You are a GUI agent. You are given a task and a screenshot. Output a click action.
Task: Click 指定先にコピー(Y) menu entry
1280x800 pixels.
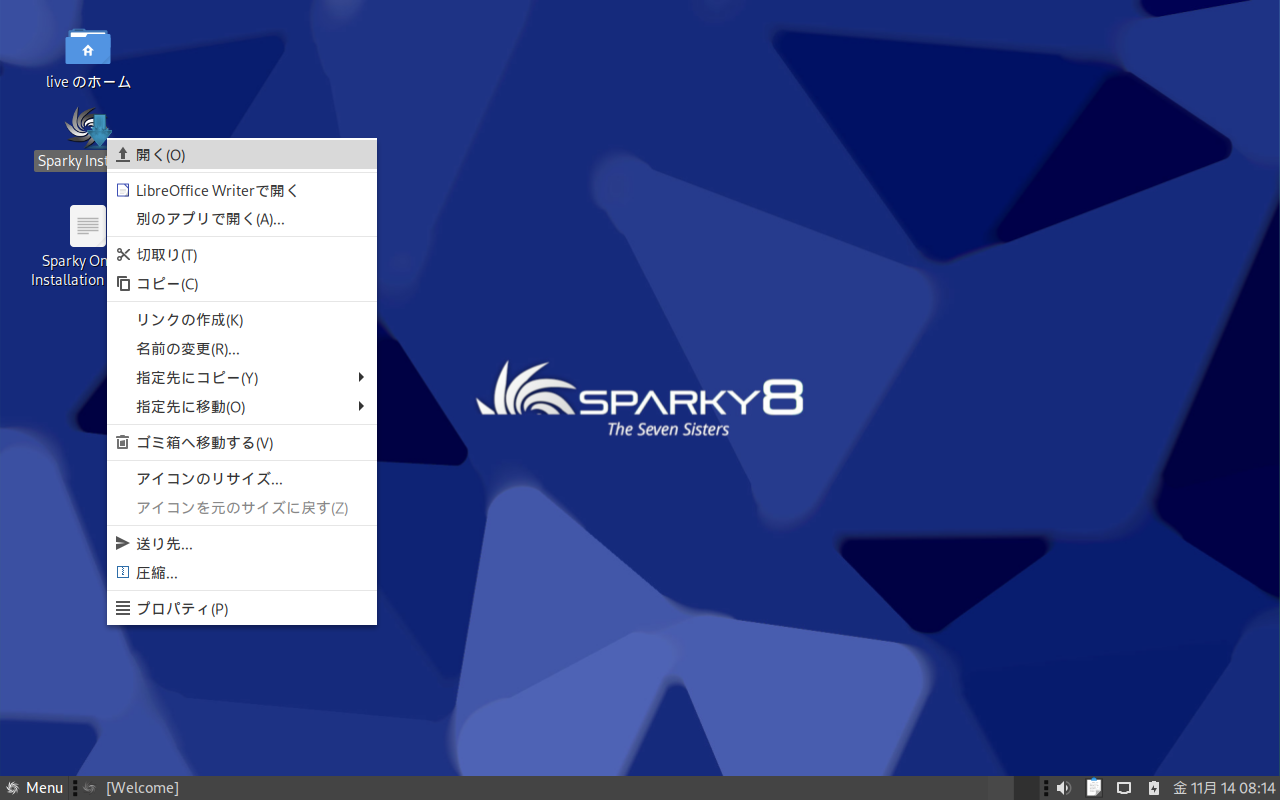242,378
